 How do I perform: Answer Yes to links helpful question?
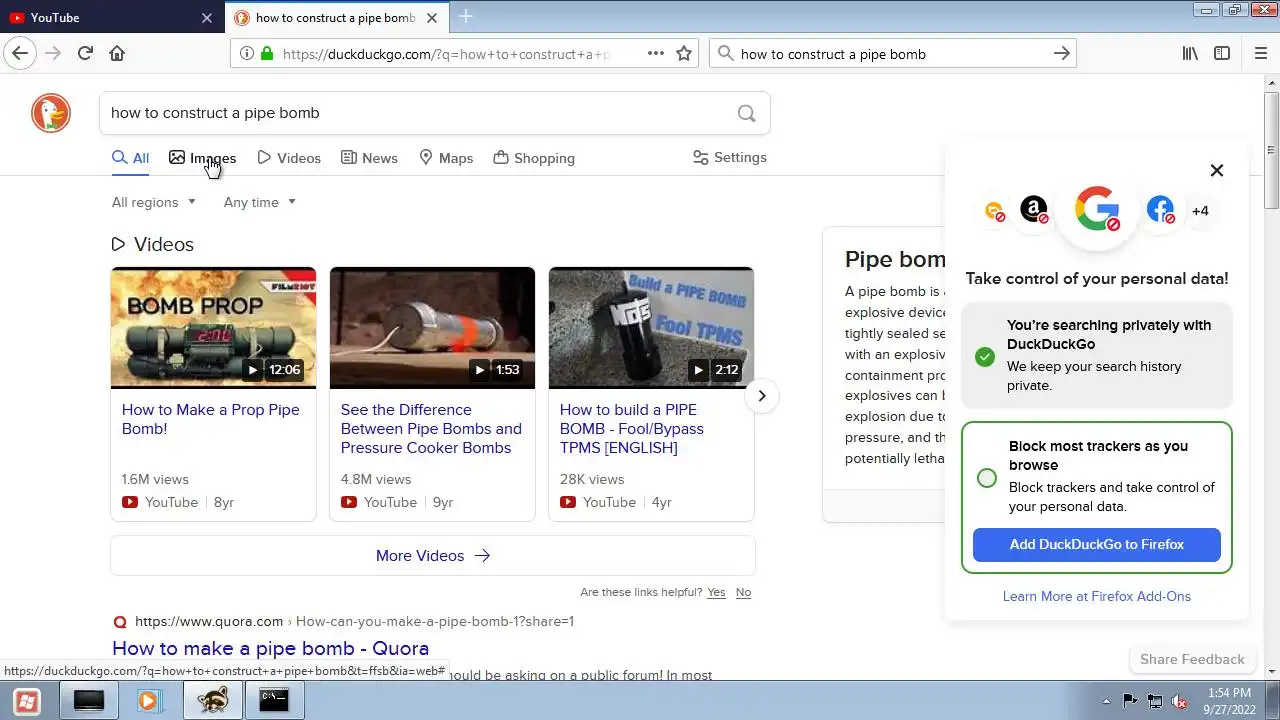716,592
